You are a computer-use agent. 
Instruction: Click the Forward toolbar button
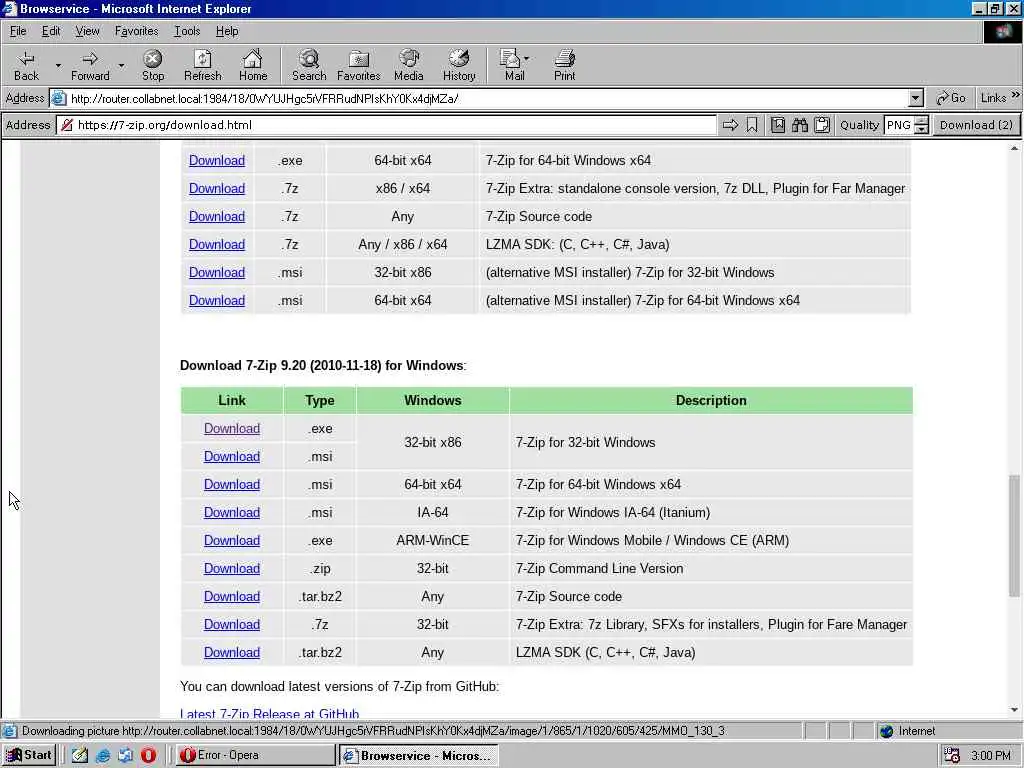pyautogui.click(x=90, y=65)
